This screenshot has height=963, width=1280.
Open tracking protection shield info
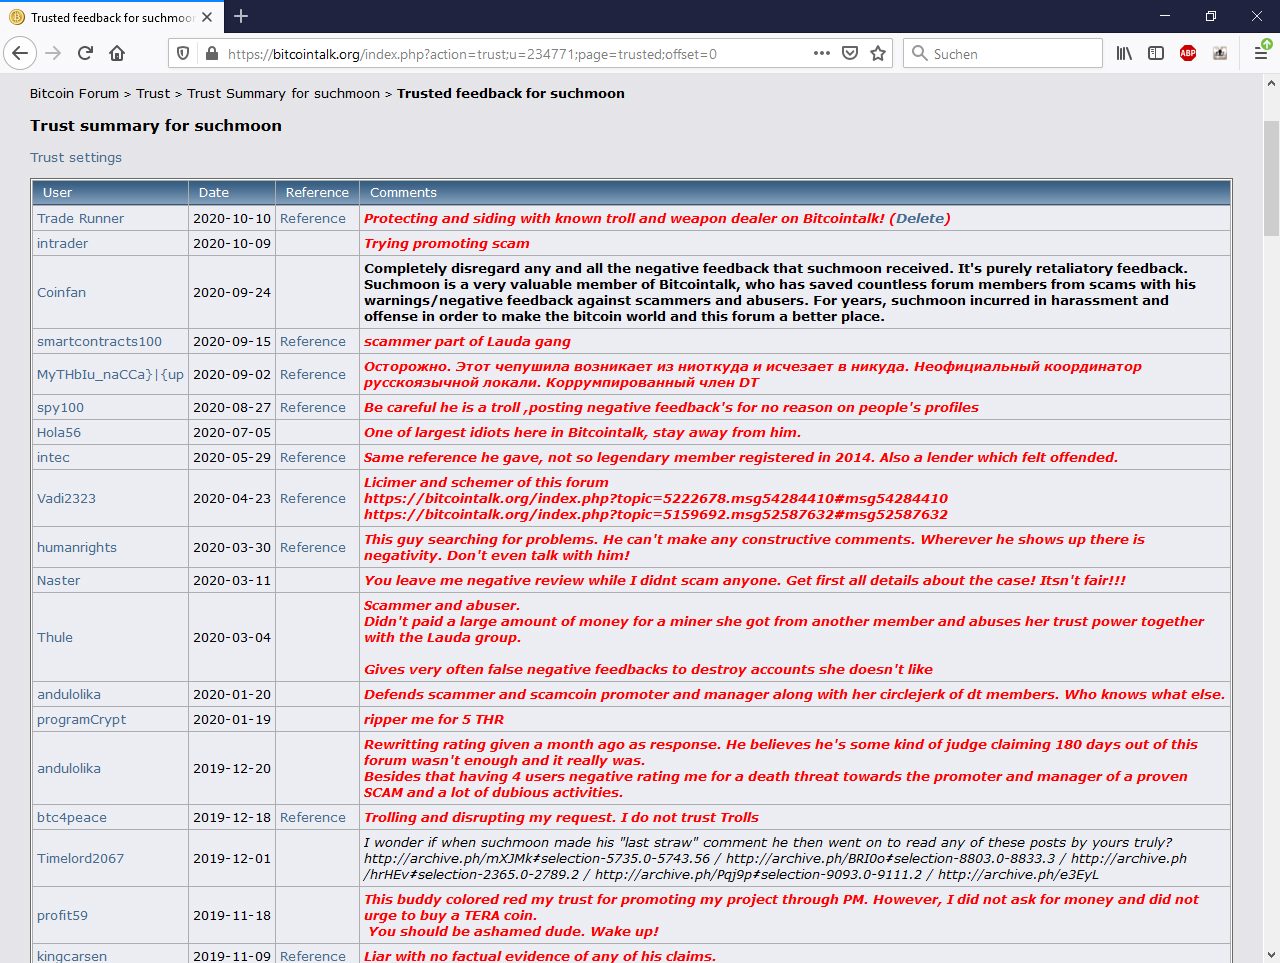183,54
